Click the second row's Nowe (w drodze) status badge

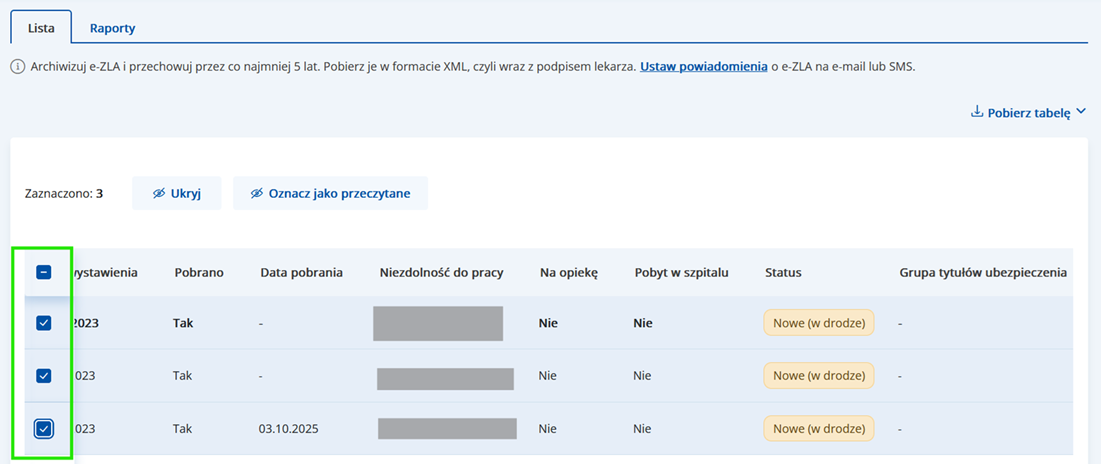click(x=818, y=376)
